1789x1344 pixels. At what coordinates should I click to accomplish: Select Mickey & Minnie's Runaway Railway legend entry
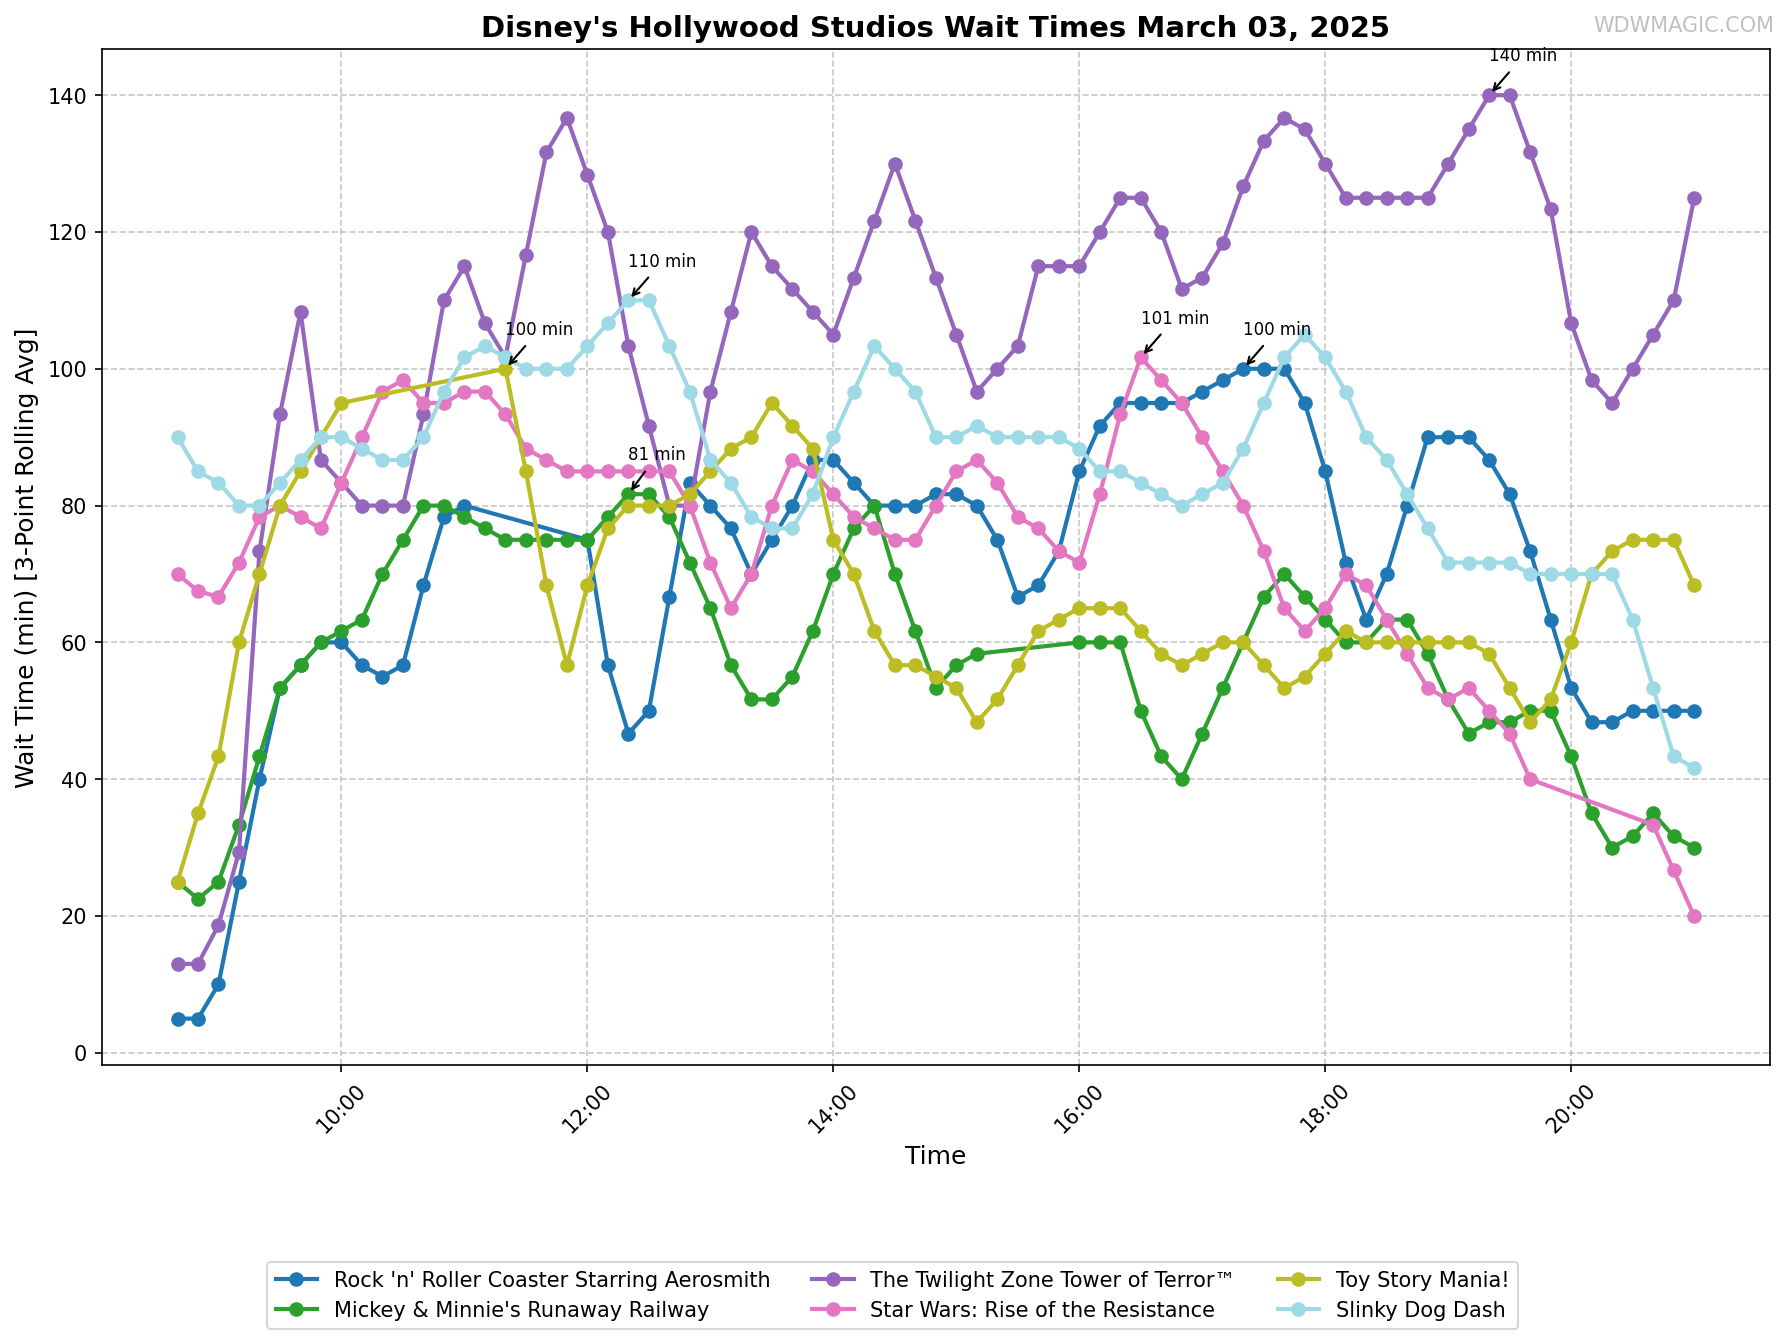pyautogui.click(x=492, y=1310)
